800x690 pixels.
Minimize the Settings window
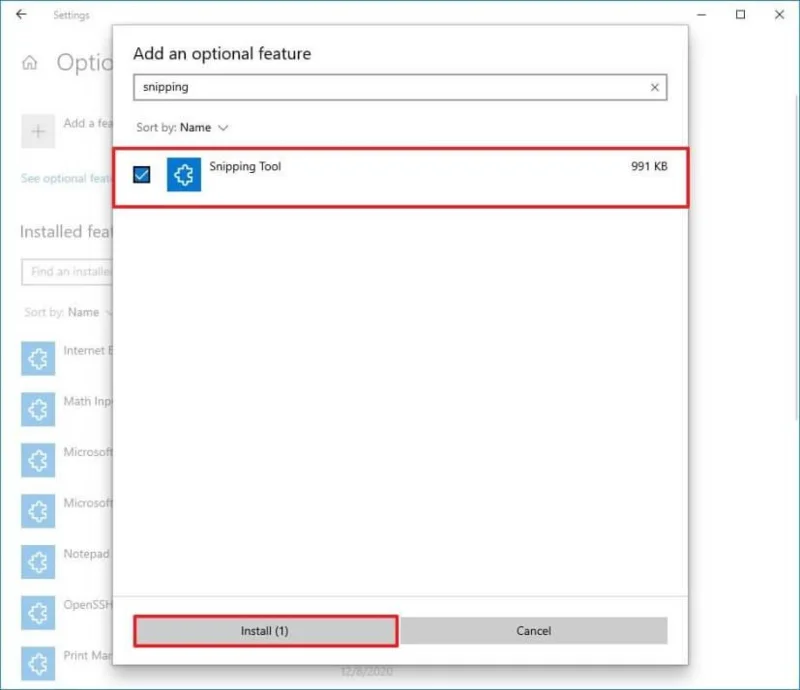click(702, 15)
